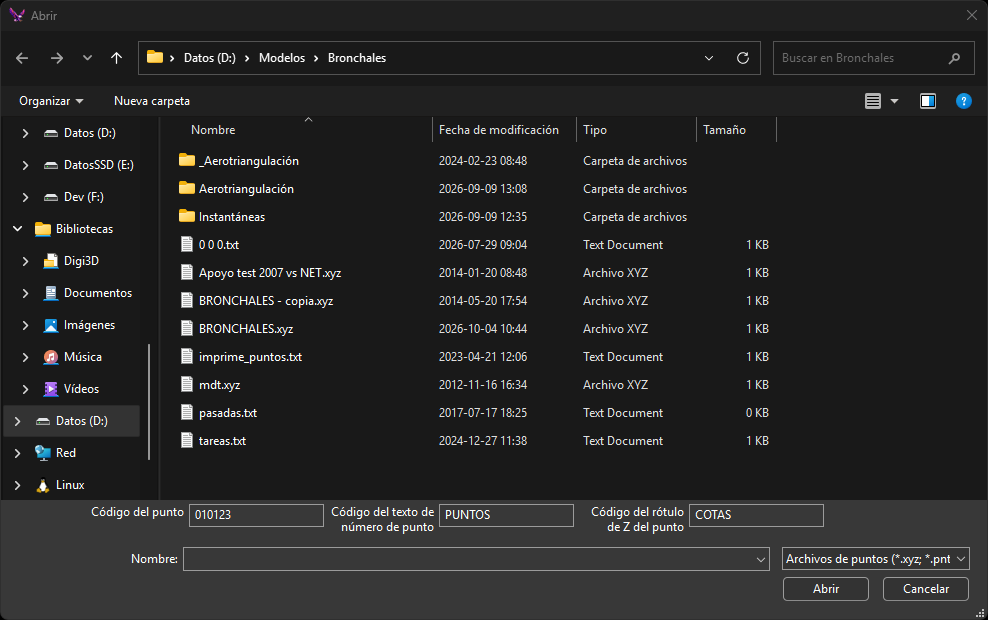This screenshot has width=988, height=620.
Task: Collapse the Bibliotecas tree node
Action: click(18, 229)
